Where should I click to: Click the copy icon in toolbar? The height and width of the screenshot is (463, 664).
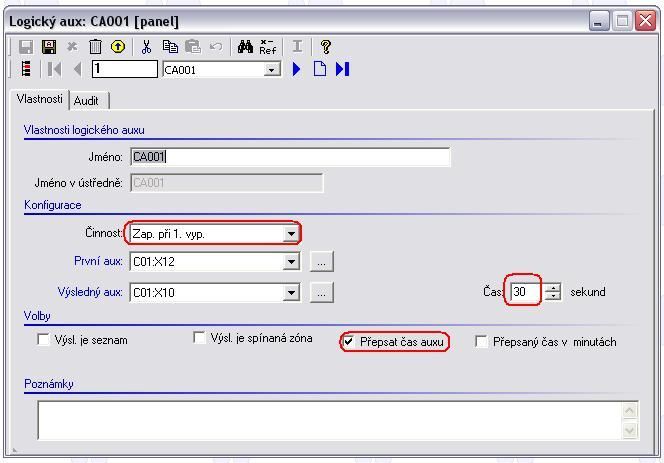(170, 47)
